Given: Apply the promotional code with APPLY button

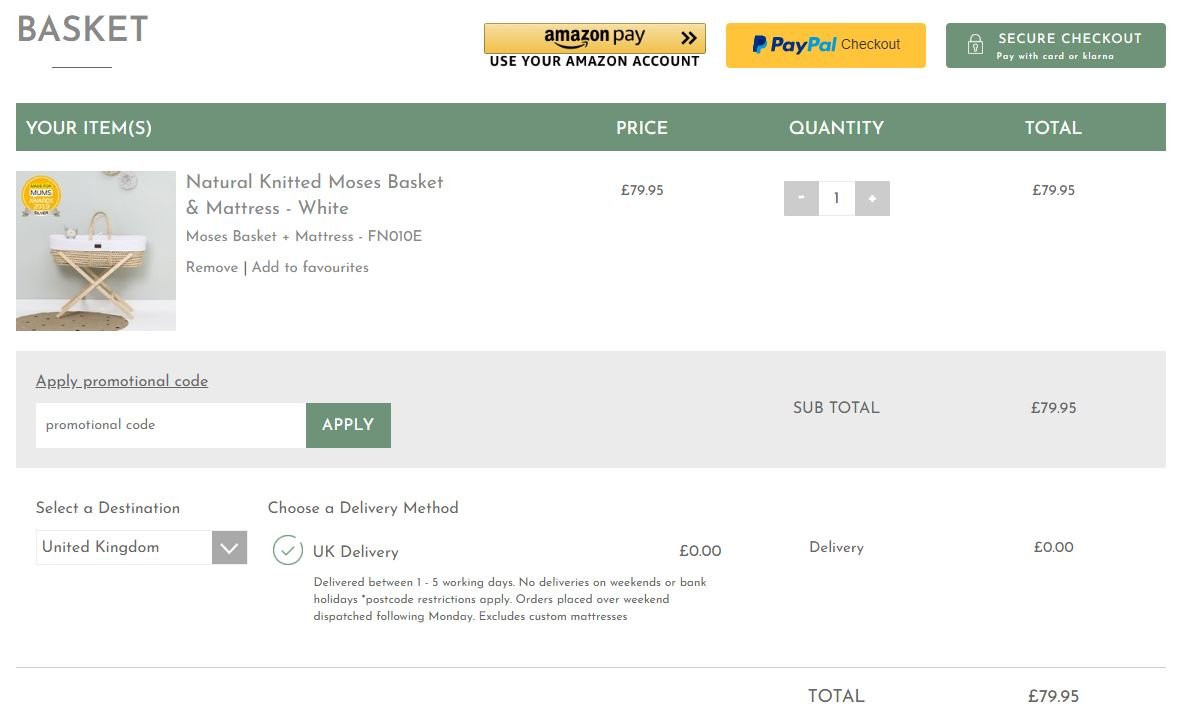Looking at the screenshot, I should [348, 425].
